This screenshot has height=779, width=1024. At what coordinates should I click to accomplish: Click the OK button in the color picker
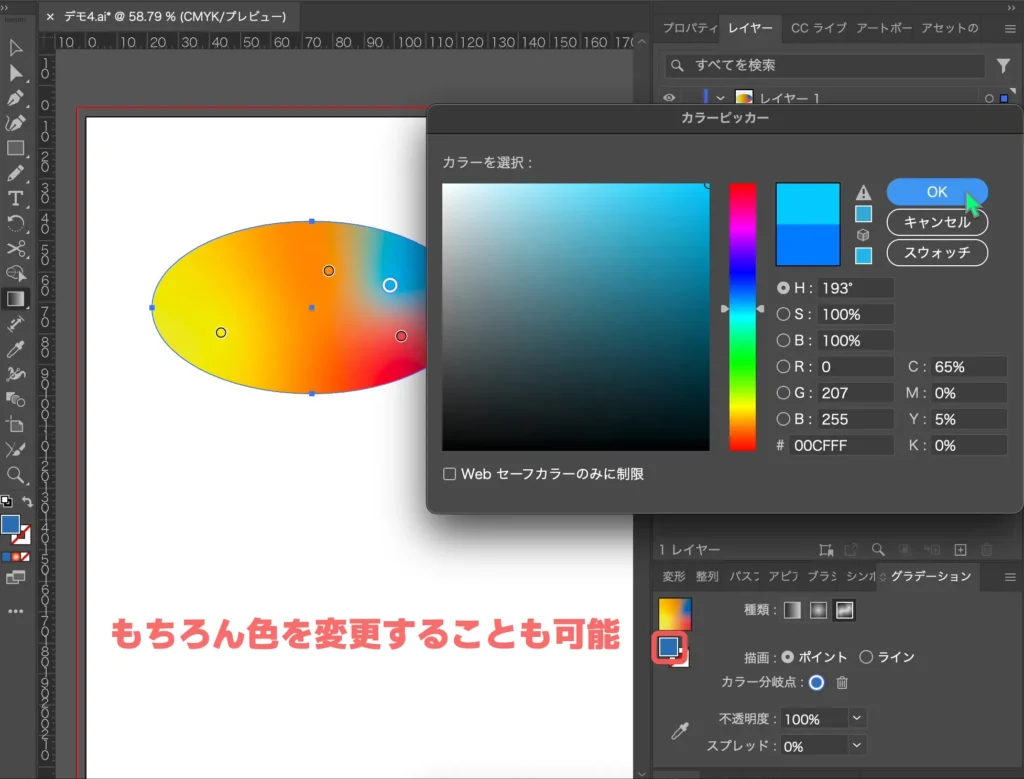[936, 191]
